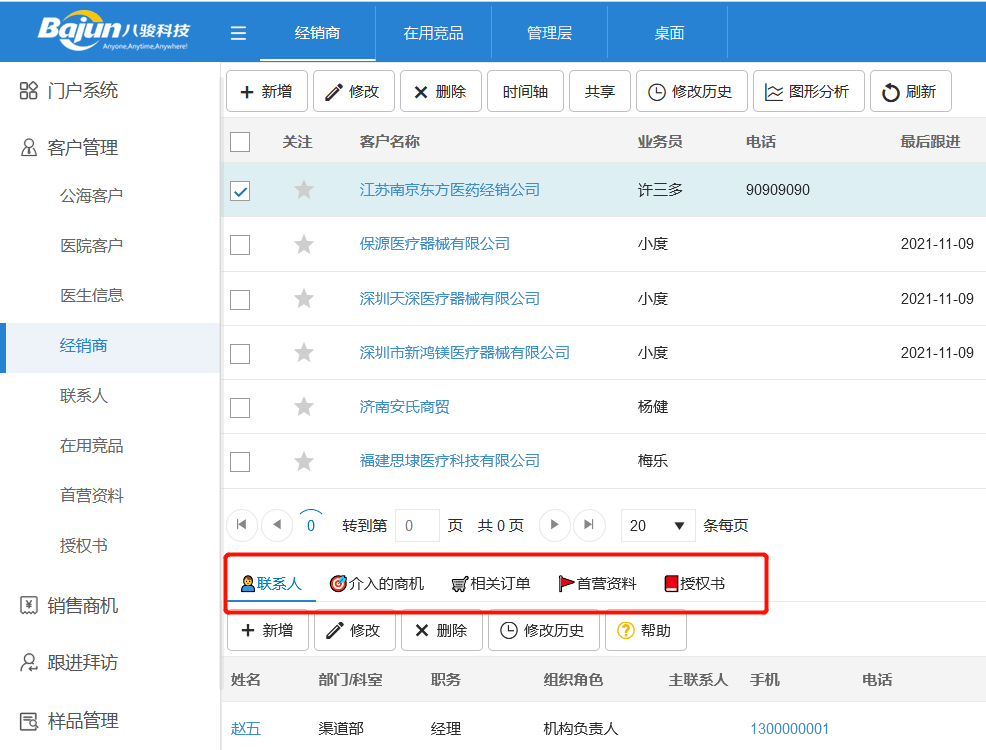Click the 刷新 refresh button
The width and height of the screenshot is (986, 750).
(909, 92)
